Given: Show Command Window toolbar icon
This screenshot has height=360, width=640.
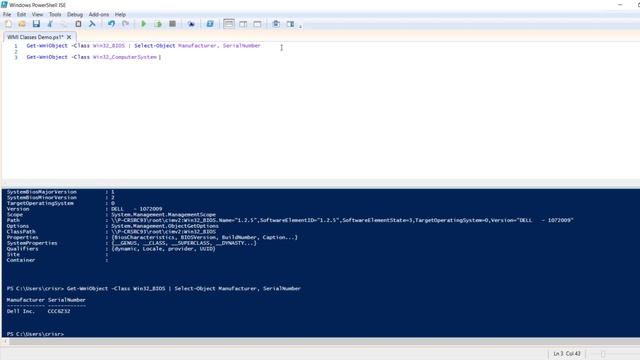Looking at the screenshot, I should click(x=276, y=24).
